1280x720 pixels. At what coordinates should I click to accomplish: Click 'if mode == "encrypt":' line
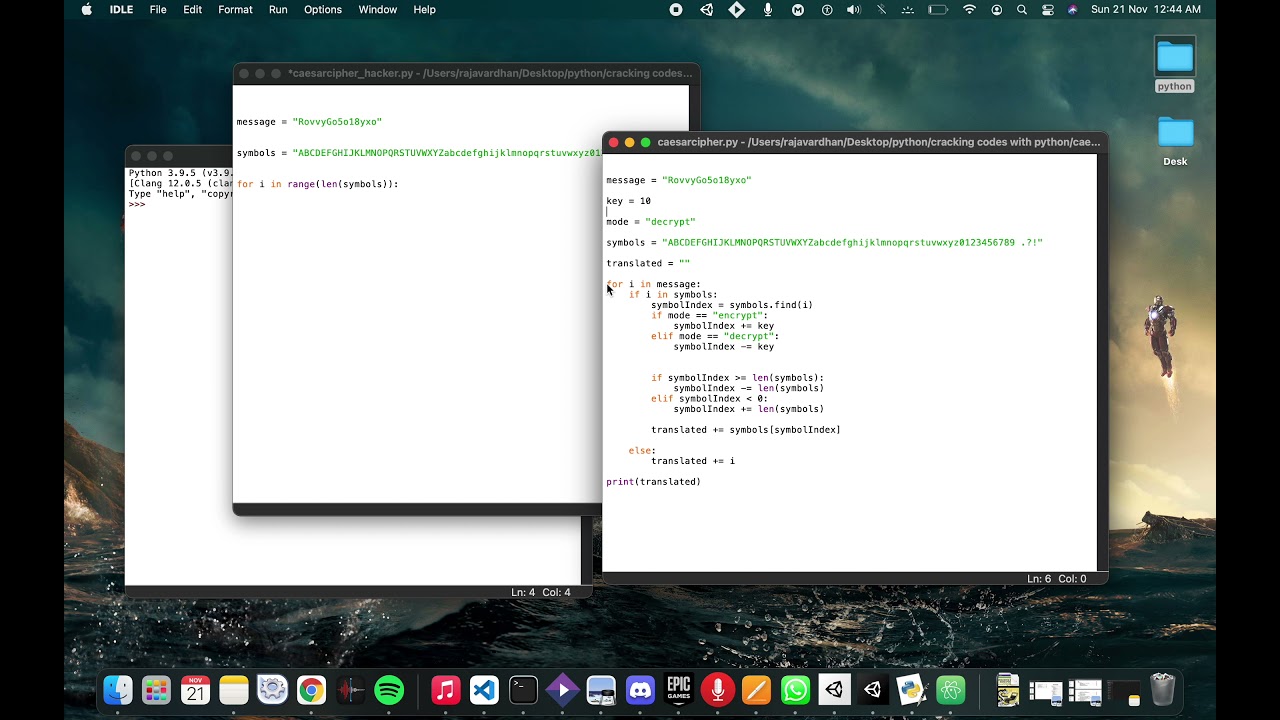pos(709,316)
